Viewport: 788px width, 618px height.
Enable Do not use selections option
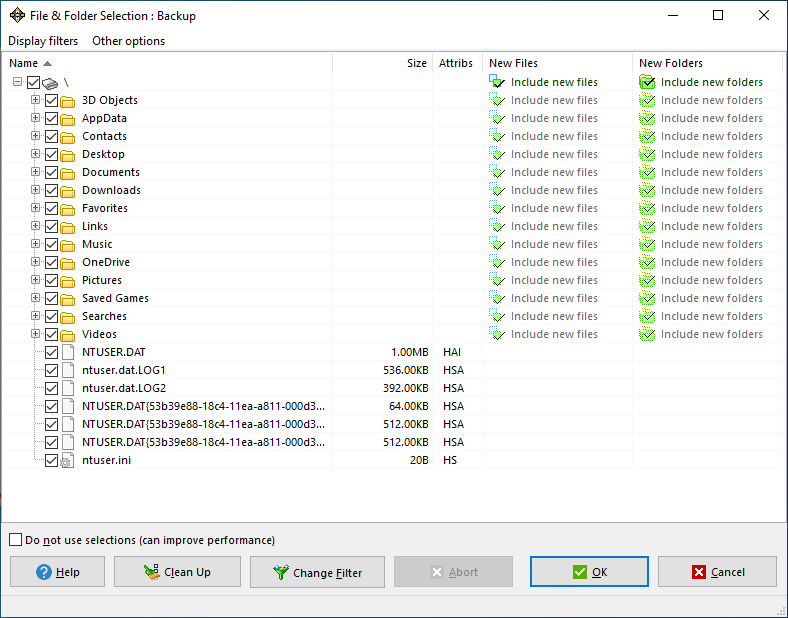15,540
